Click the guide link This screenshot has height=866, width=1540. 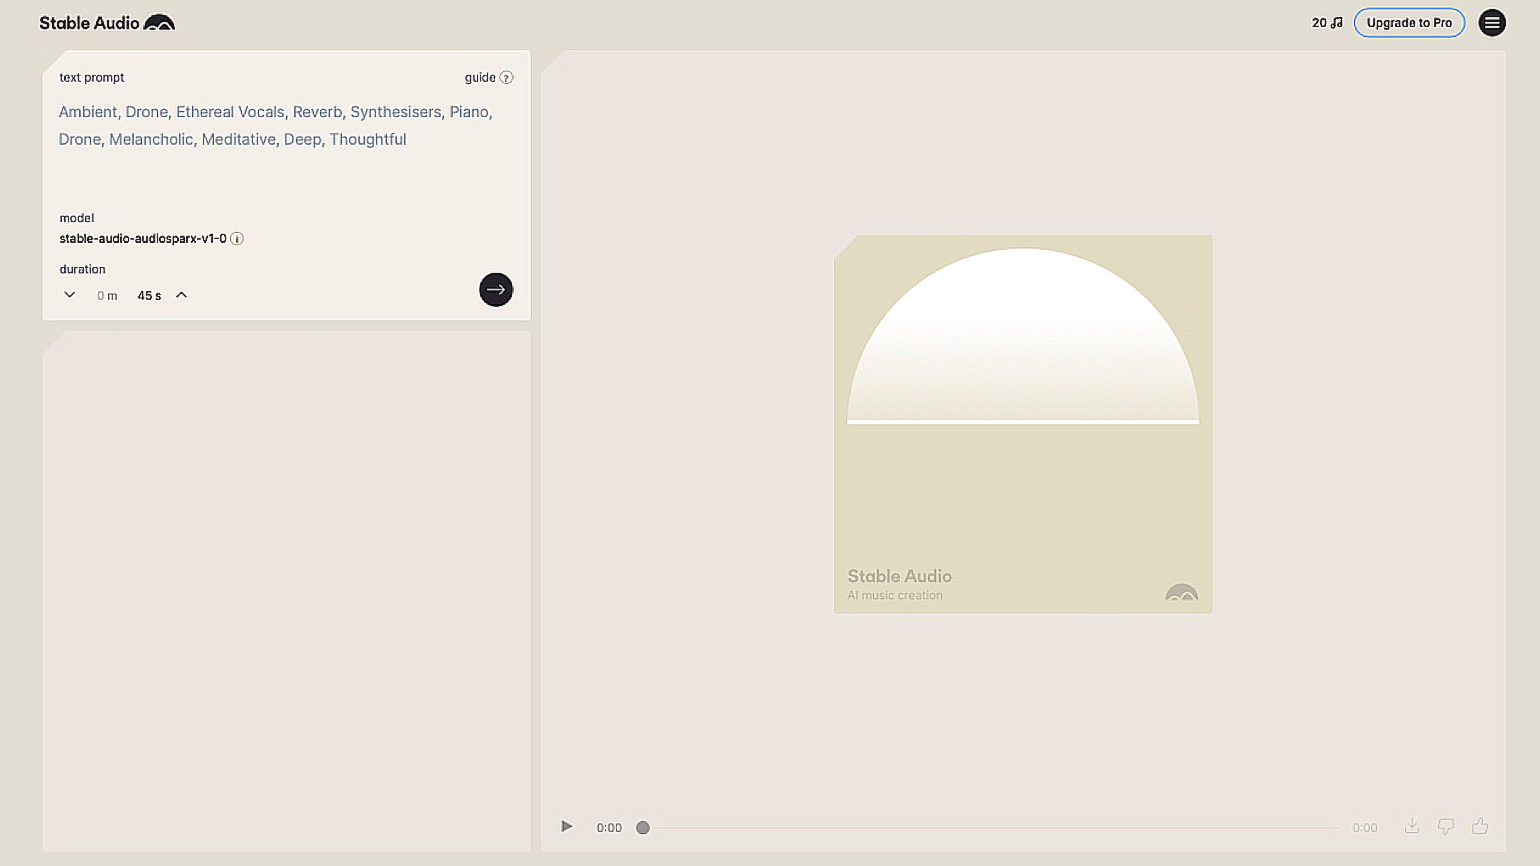point(480,78)
